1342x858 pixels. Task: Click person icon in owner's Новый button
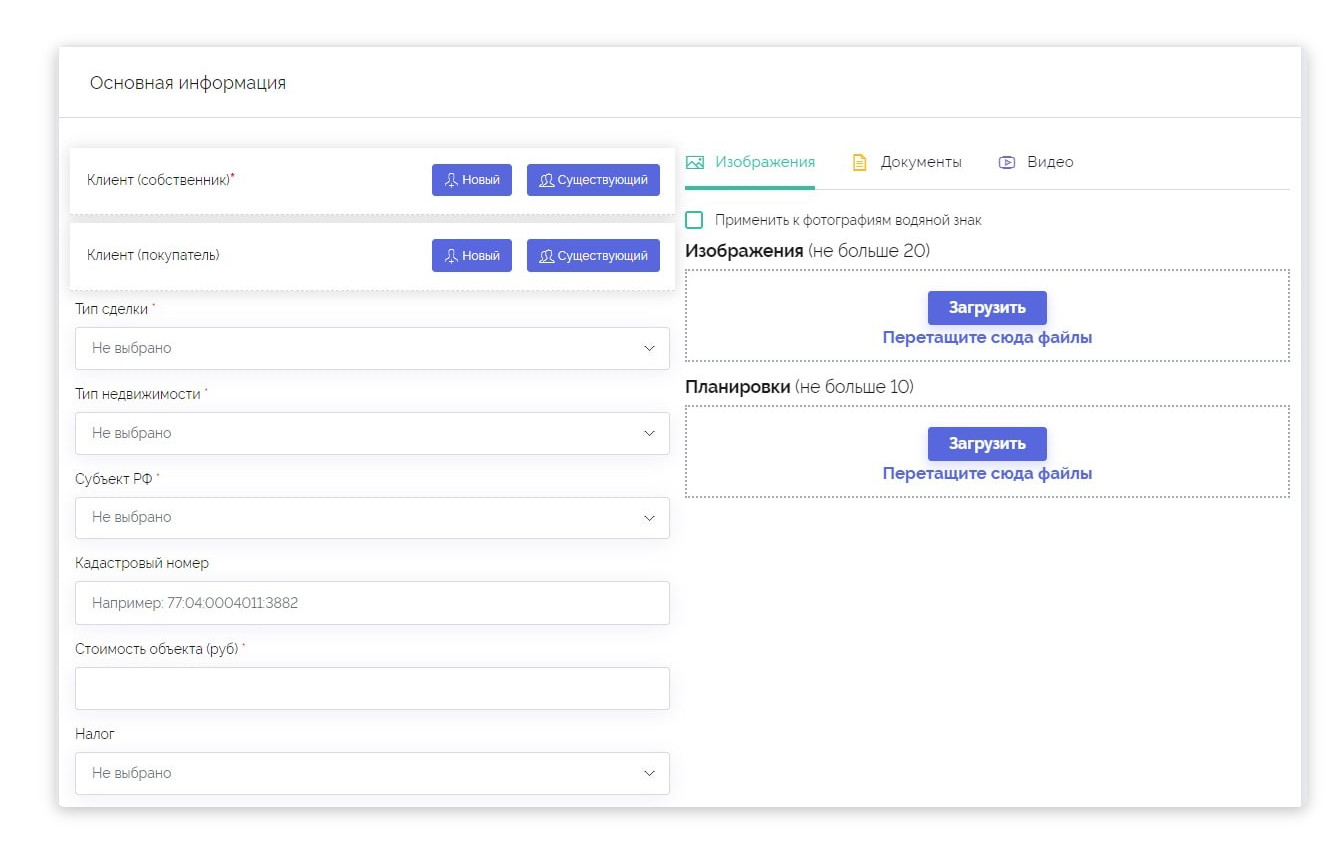(x=451, y=180)
